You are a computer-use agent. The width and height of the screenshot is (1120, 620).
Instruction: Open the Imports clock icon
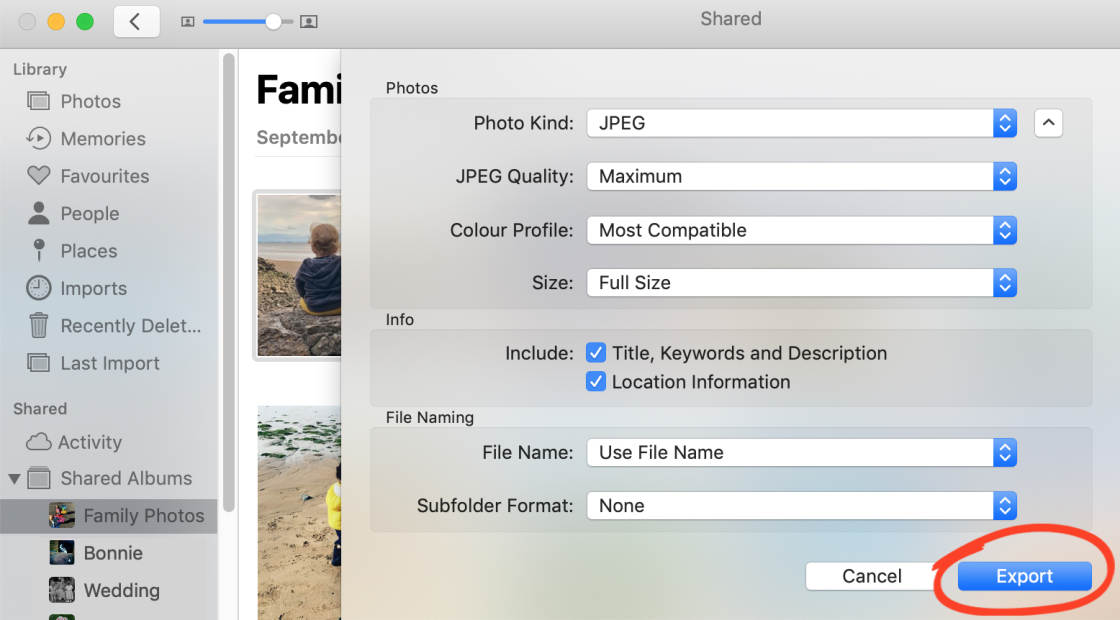pos(39,288)
